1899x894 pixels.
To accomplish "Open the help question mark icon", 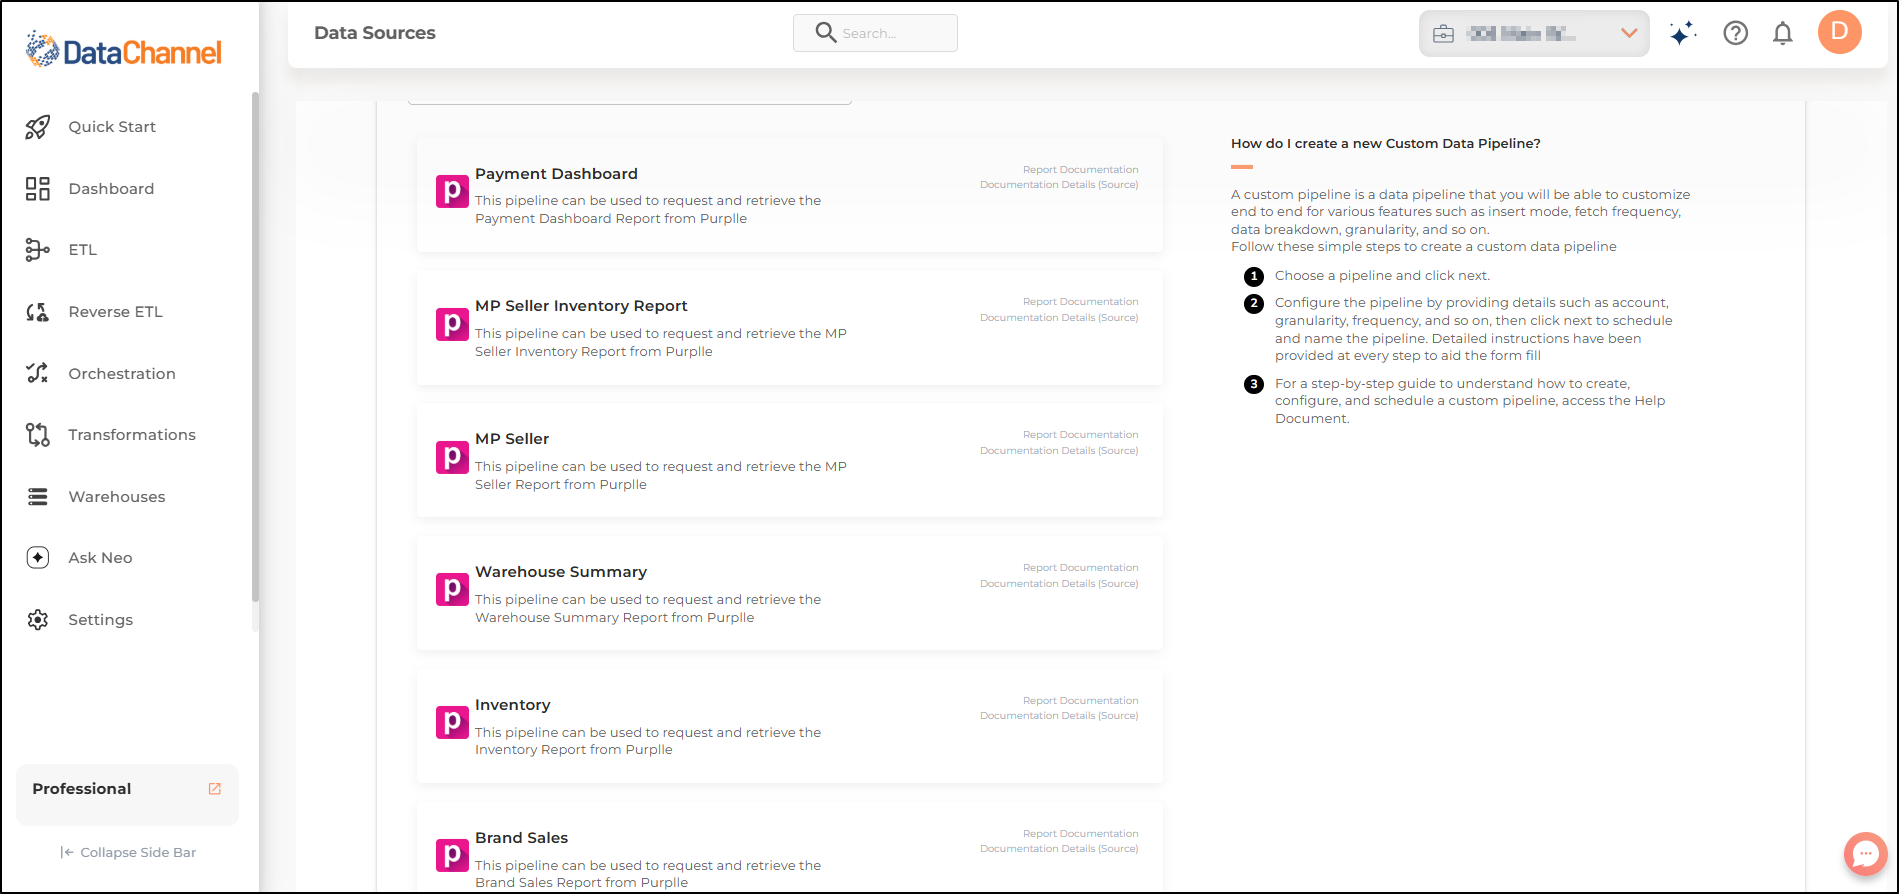I will coord(1736,34).
